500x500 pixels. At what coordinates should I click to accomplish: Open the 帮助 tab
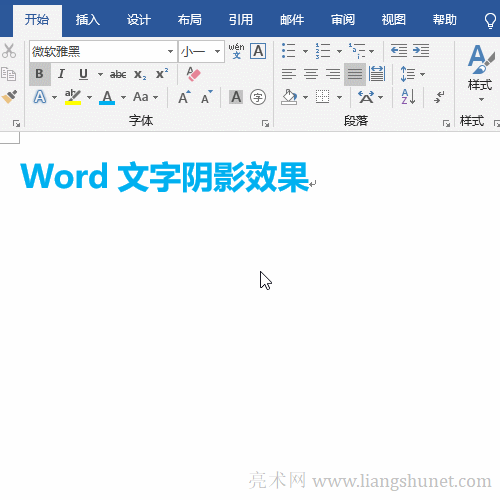point(445,20)
